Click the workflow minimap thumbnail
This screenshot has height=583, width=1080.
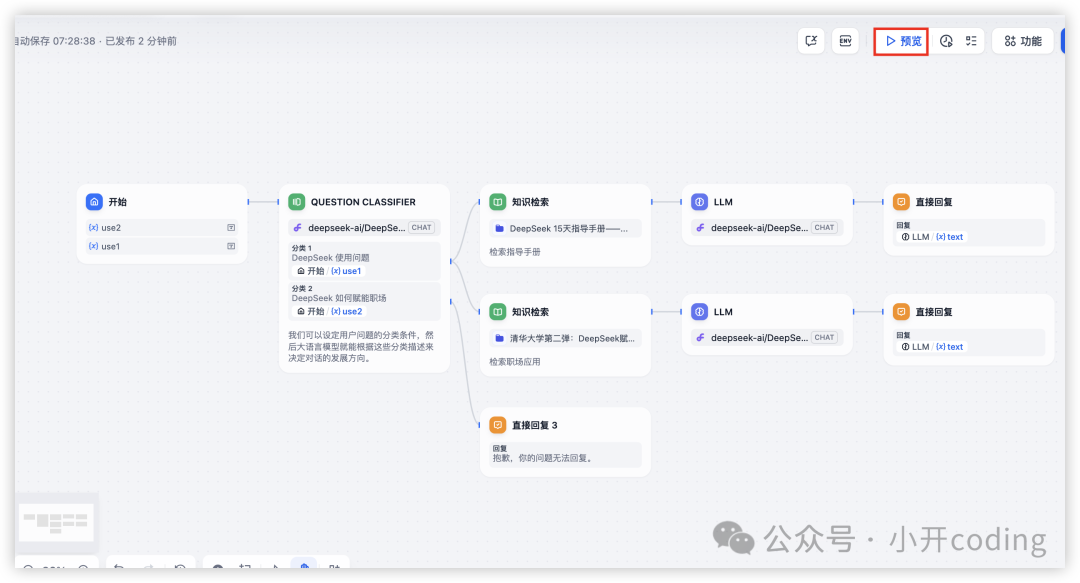tap(55, 522)
